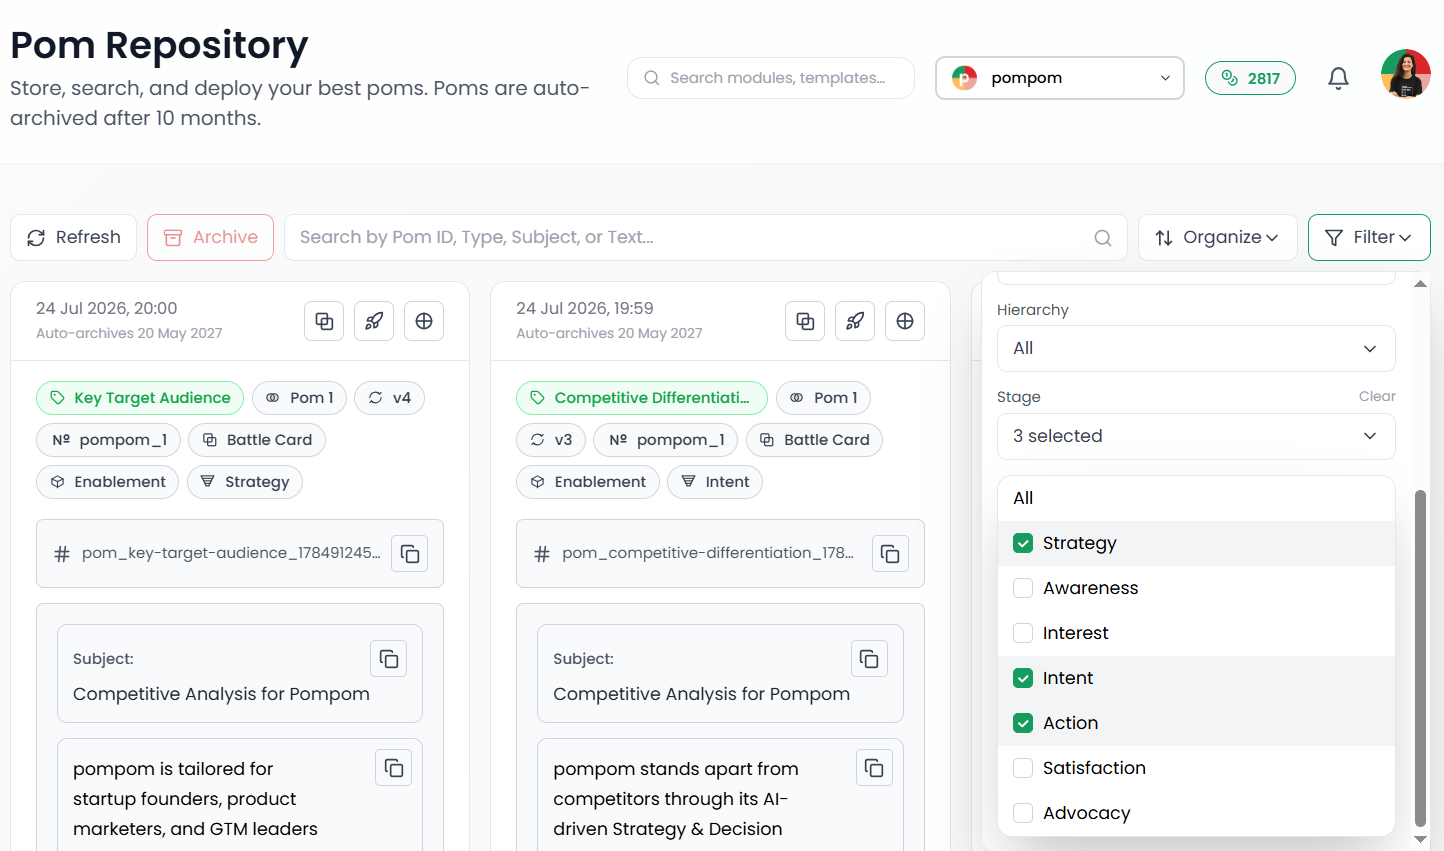Copy the pom_key-target-audience ID
The height and width of the screenshot is (851, 1444).
click(x=410, y=554)
